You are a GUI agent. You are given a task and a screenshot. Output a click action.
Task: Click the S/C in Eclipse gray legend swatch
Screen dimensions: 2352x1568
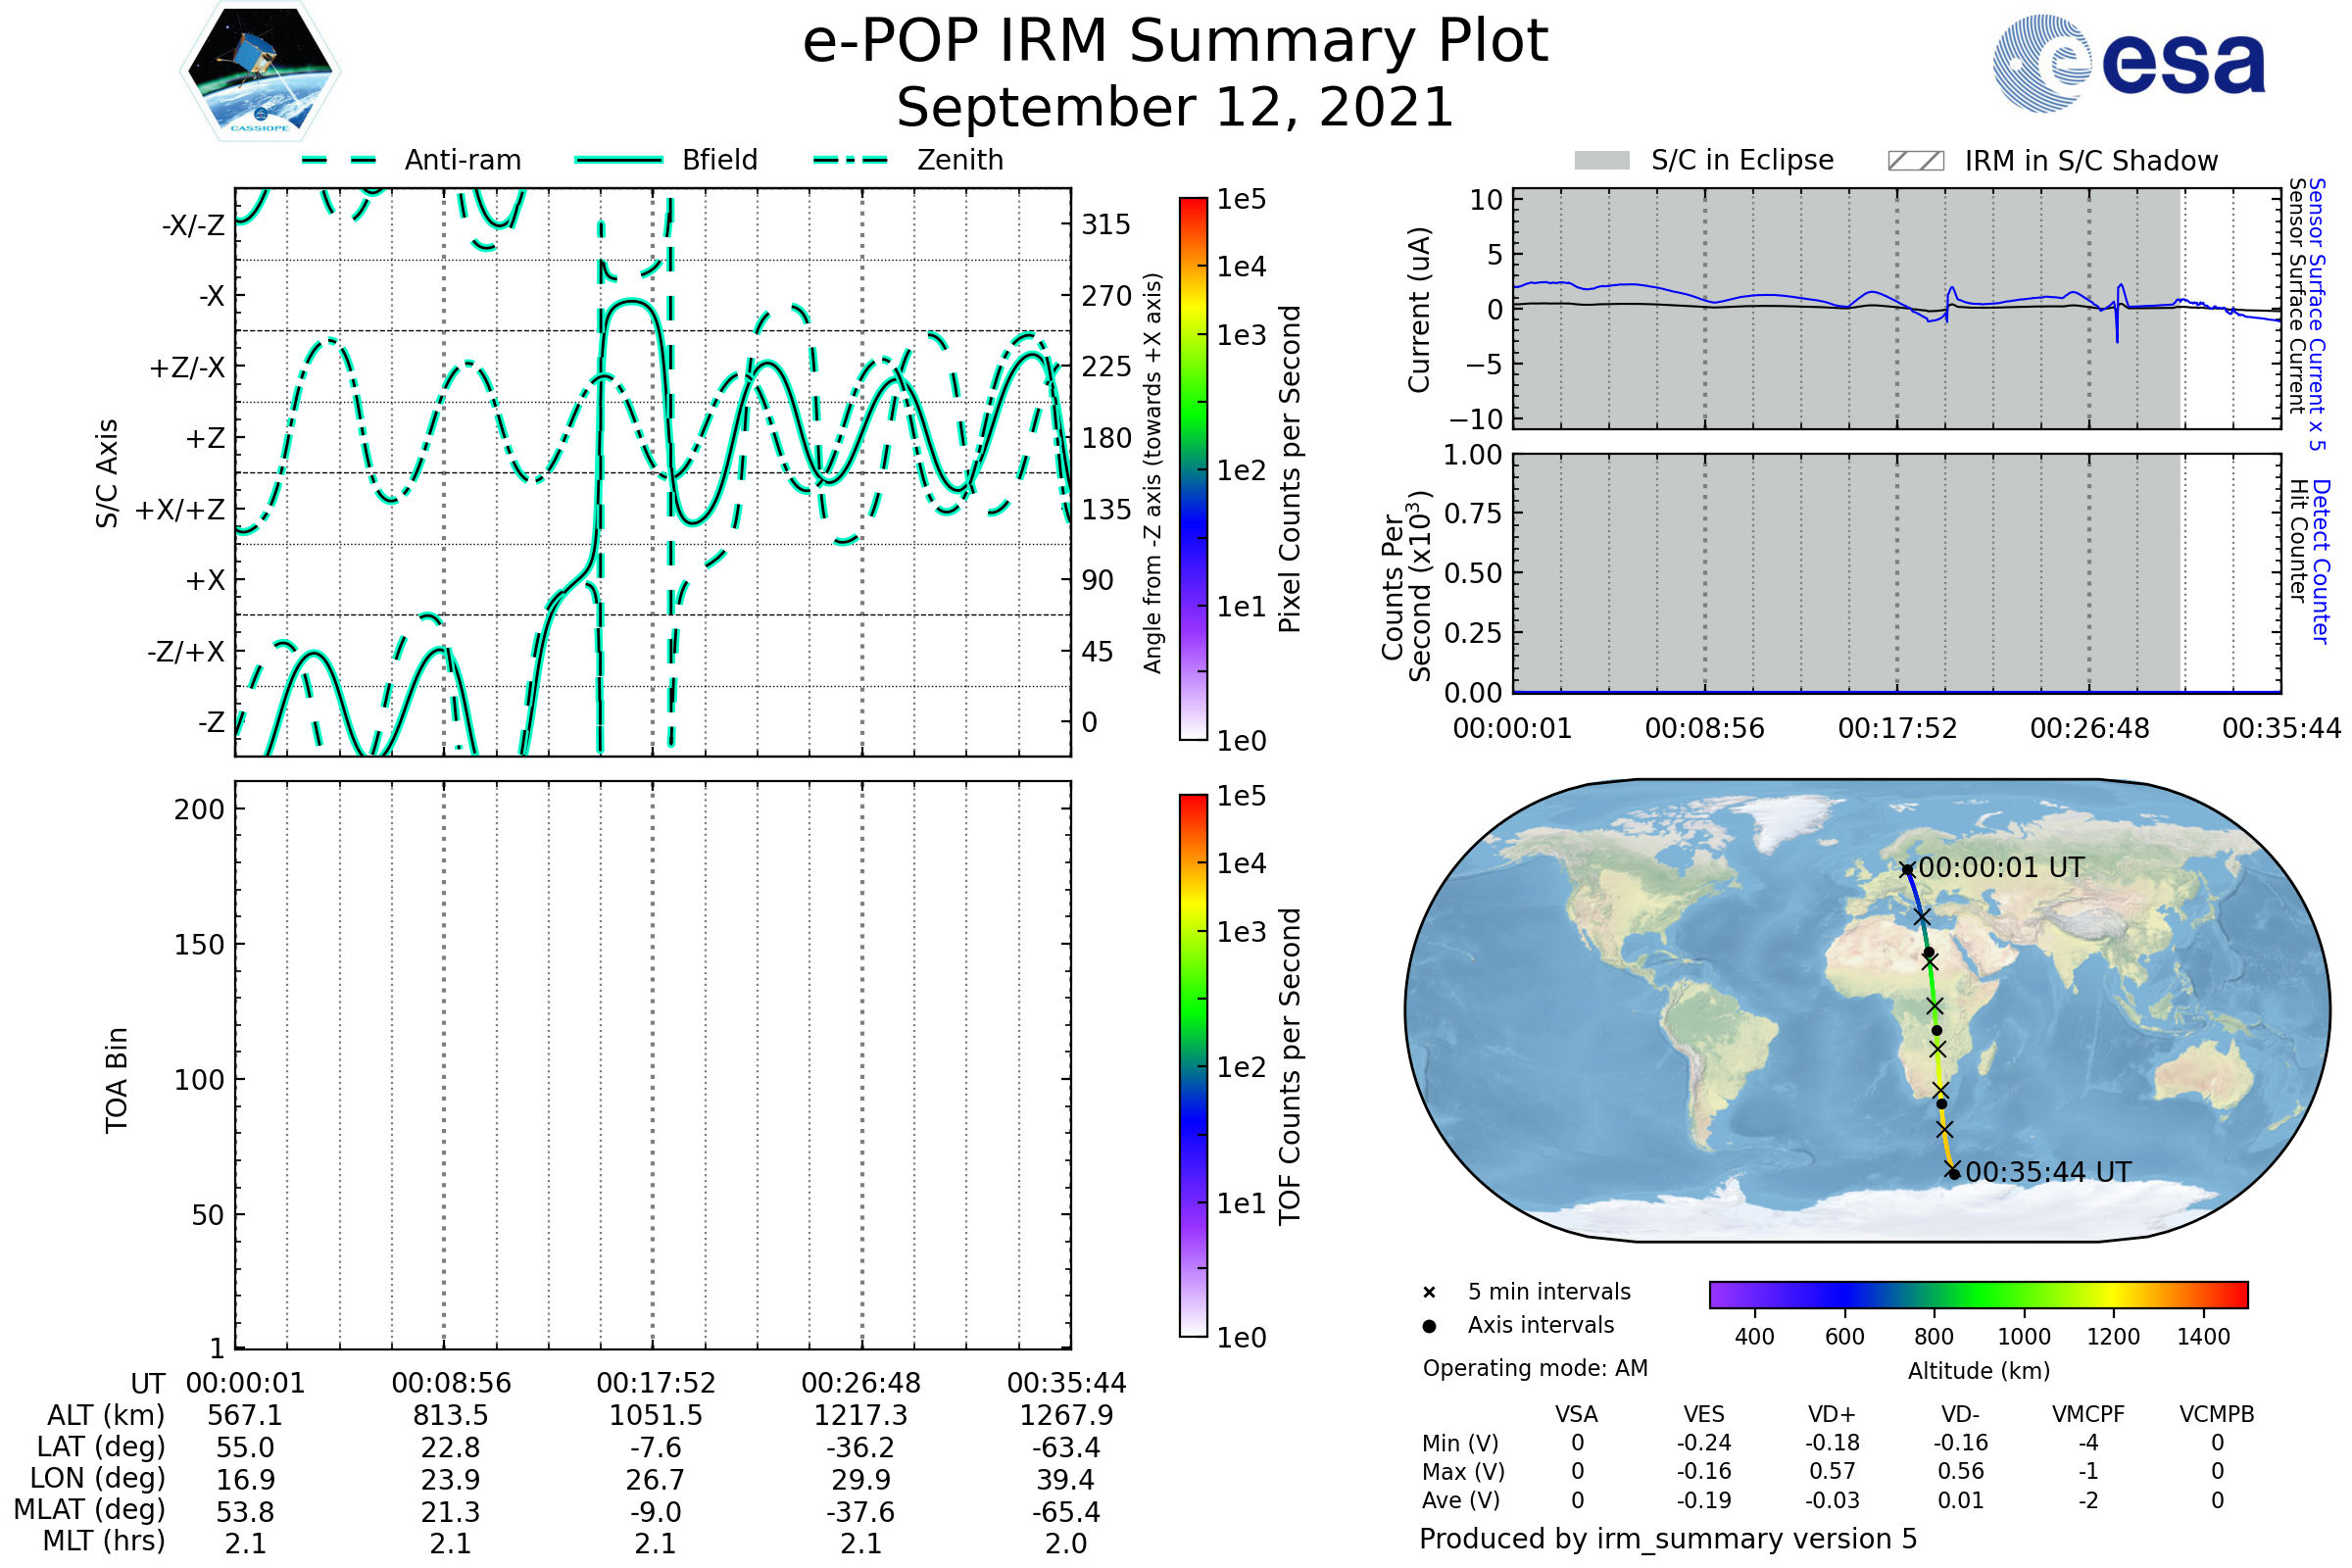pos(1602,161)
